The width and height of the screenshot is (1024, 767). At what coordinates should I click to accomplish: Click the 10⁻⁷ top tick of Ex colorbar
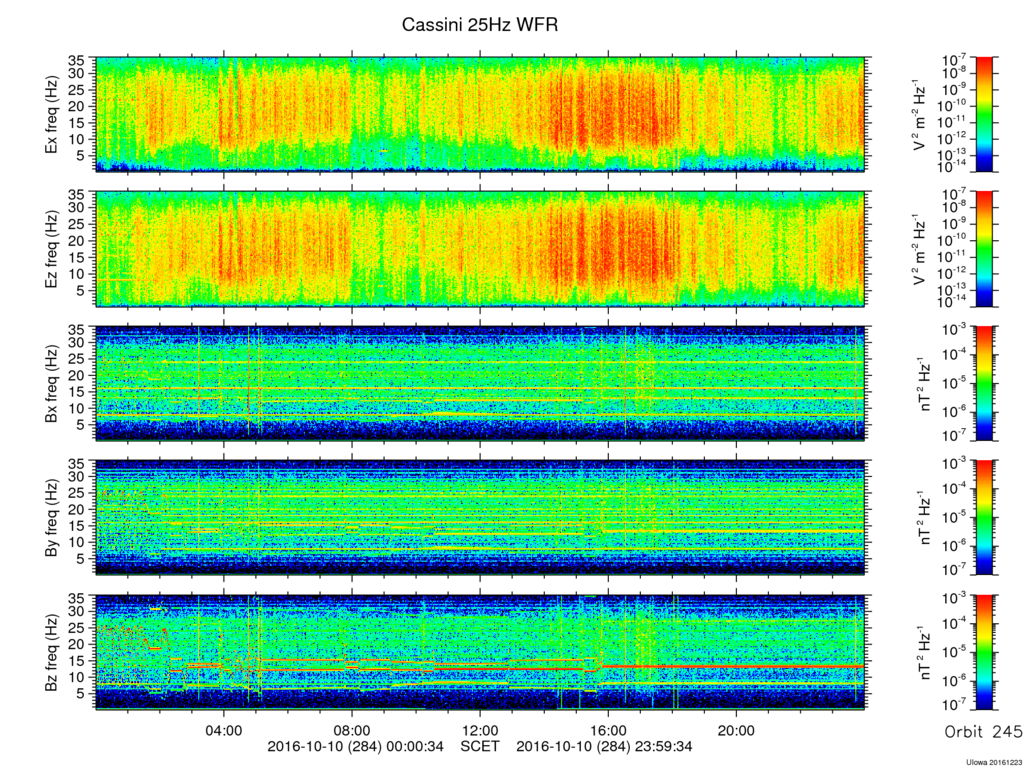pyautogui.click(x=955, y=61)
